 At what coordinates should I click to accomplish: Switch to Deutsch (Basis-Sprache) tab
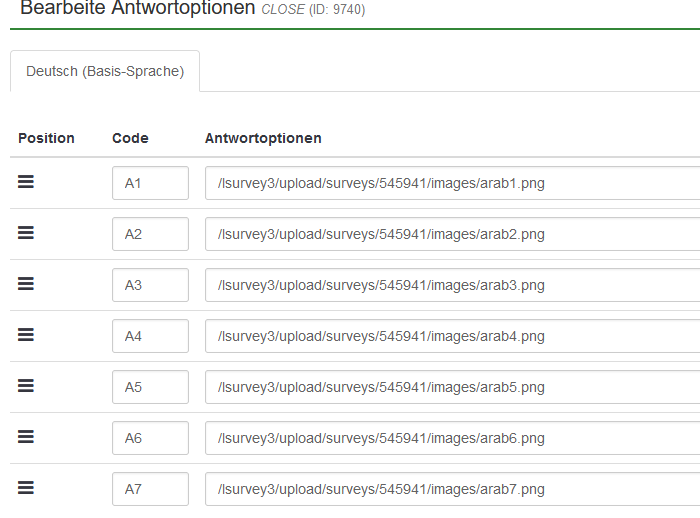pyautogui.click(x=105, y=72)
